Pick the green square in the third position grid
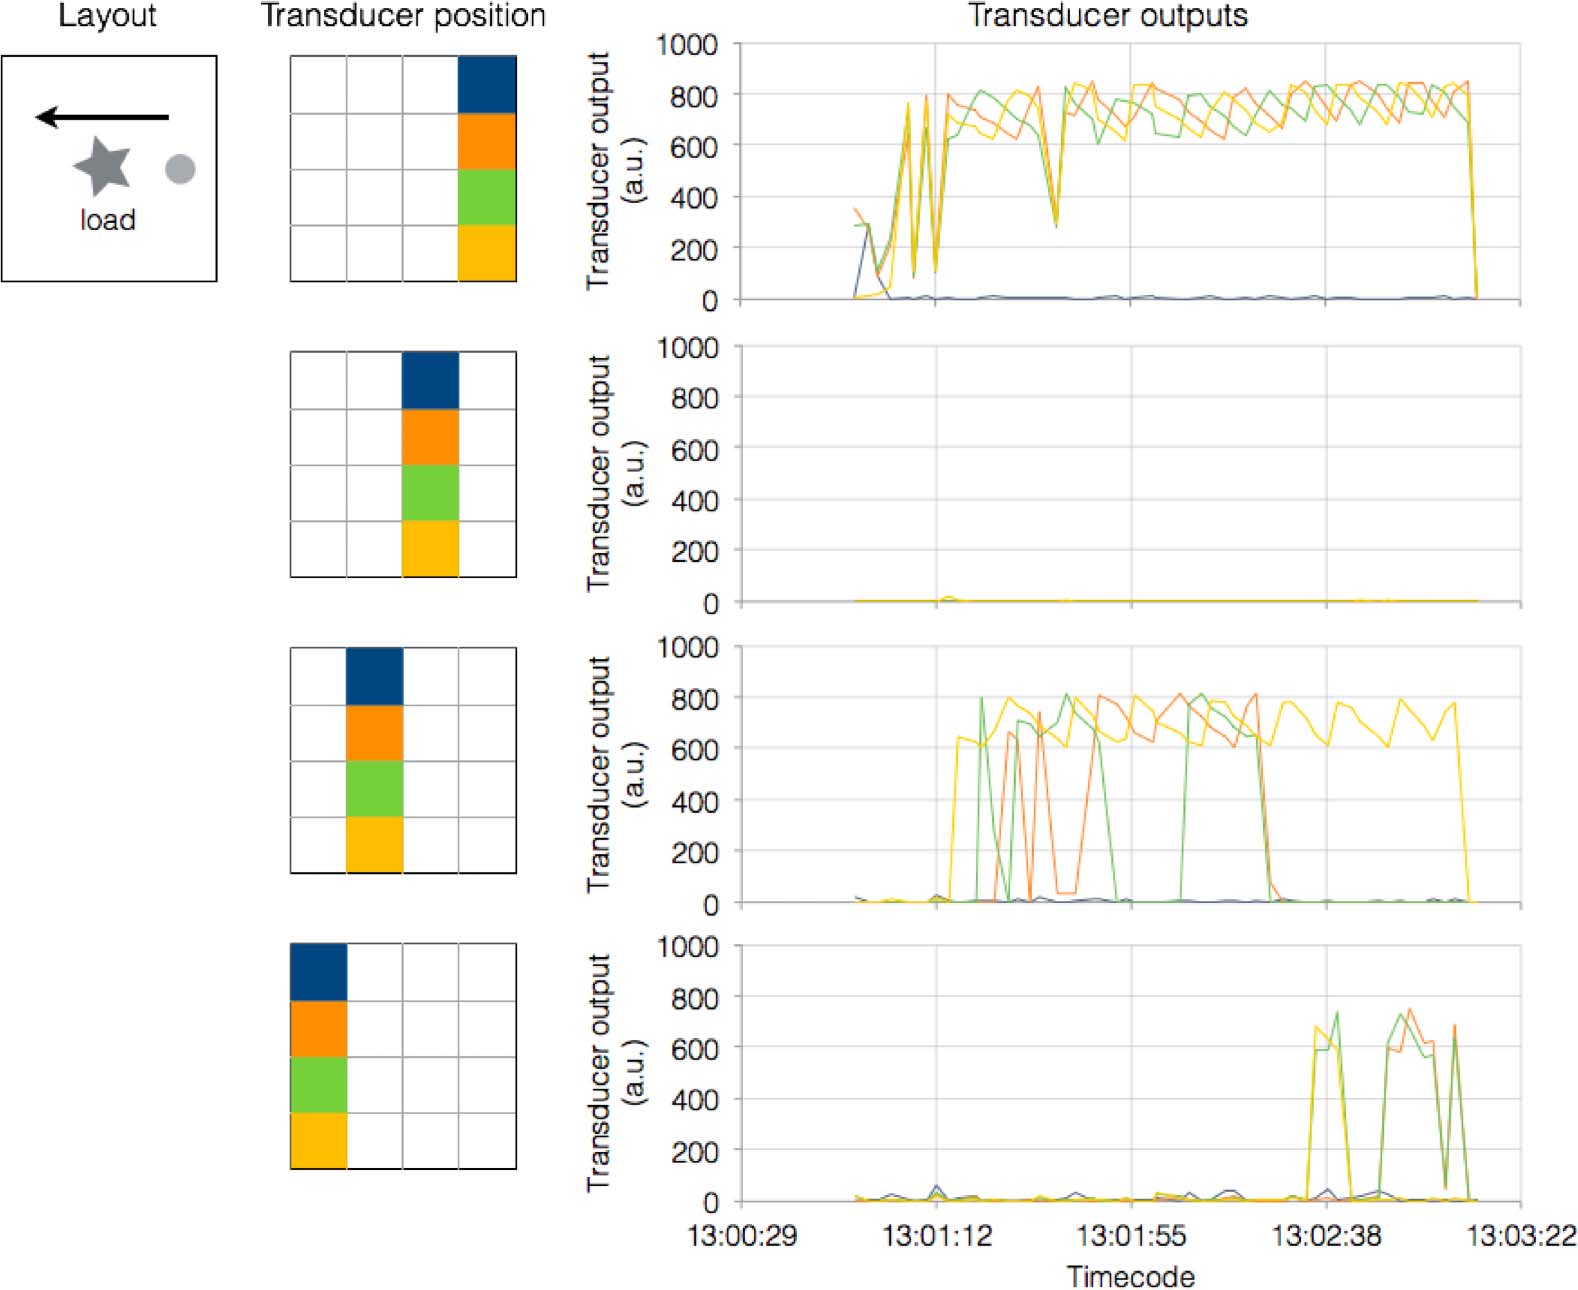This screenshot has height=1290, width=1578. (375, 789)
